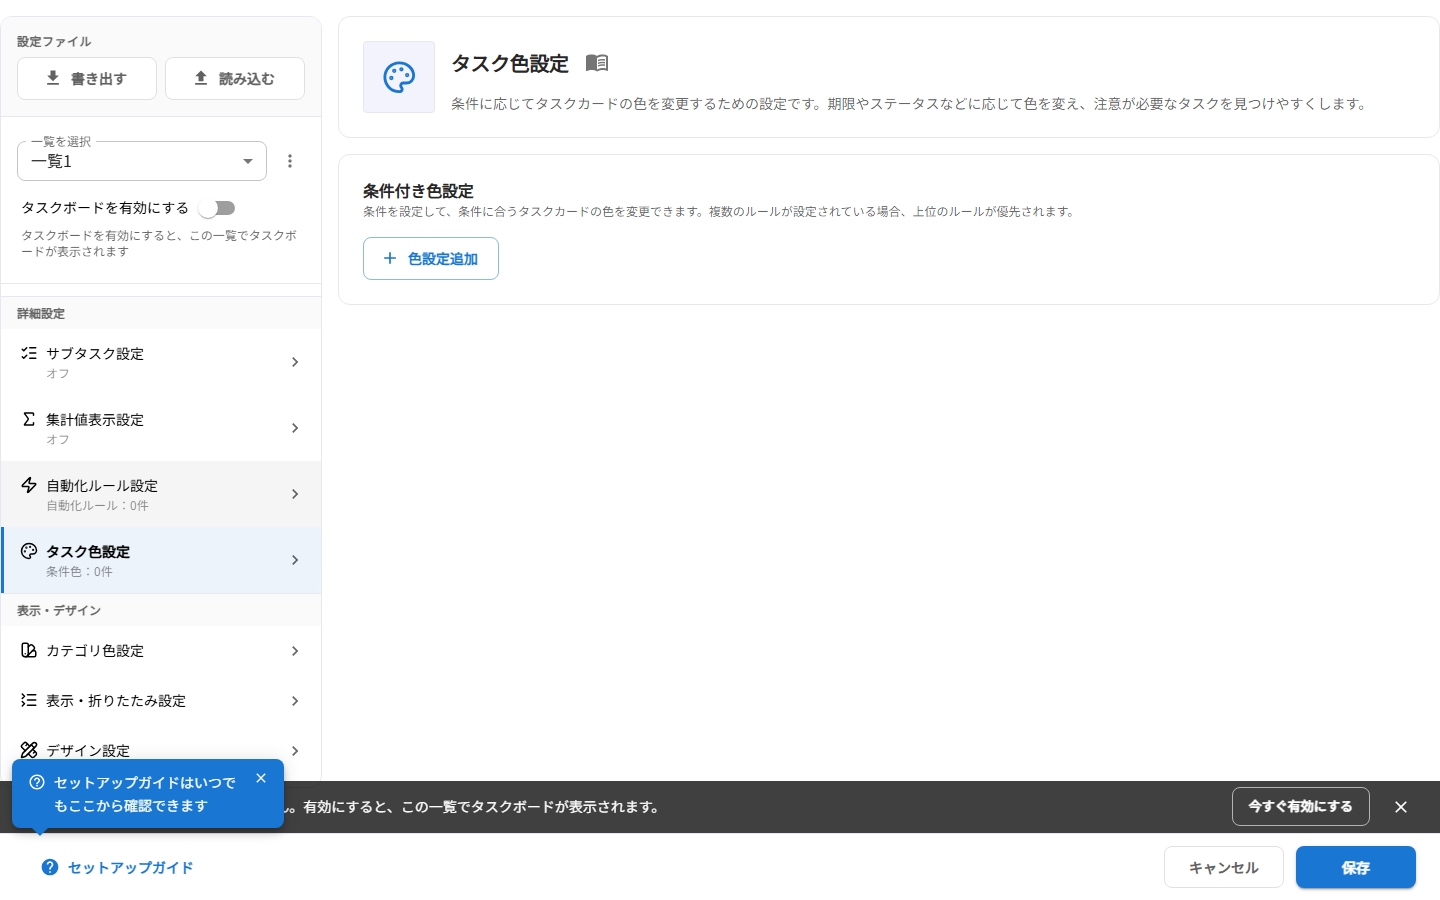Expand the サブタスク設定 chevron
This screenshot has width=1440, height=900.
295,362
